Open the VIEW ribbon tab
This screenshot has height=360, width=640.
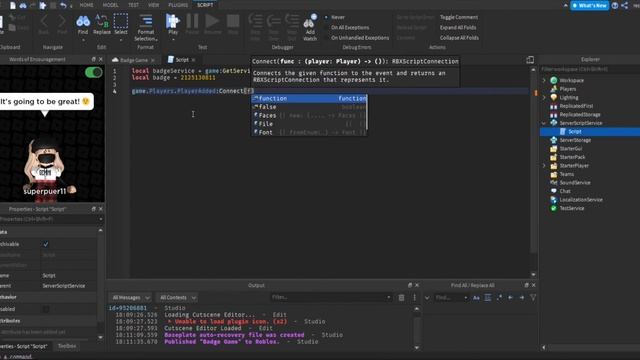[153, 5]
